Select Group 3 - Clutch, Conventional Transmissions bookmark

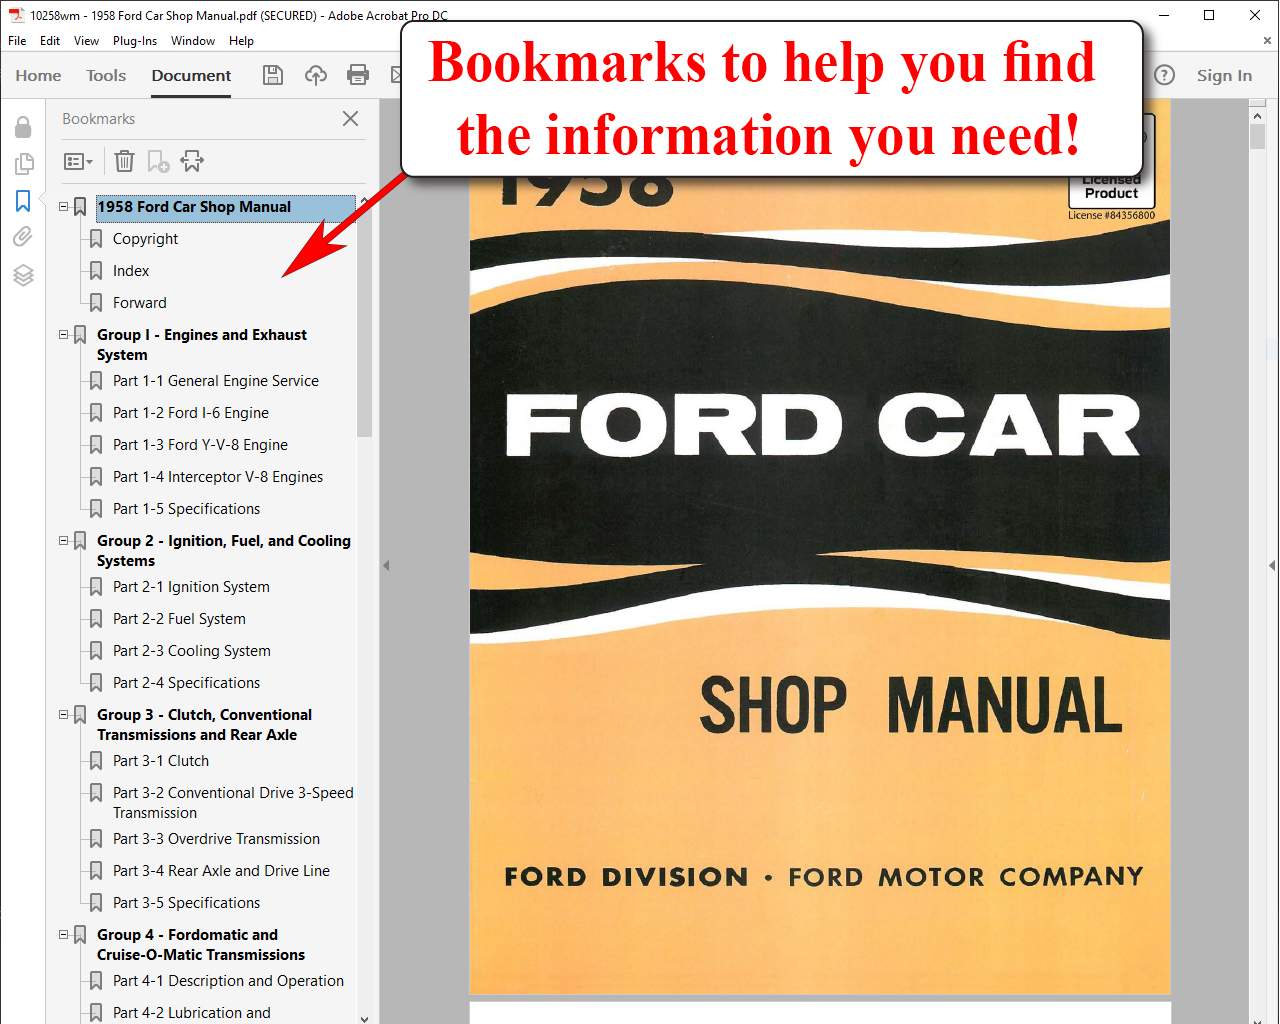[x=204, y=725]
